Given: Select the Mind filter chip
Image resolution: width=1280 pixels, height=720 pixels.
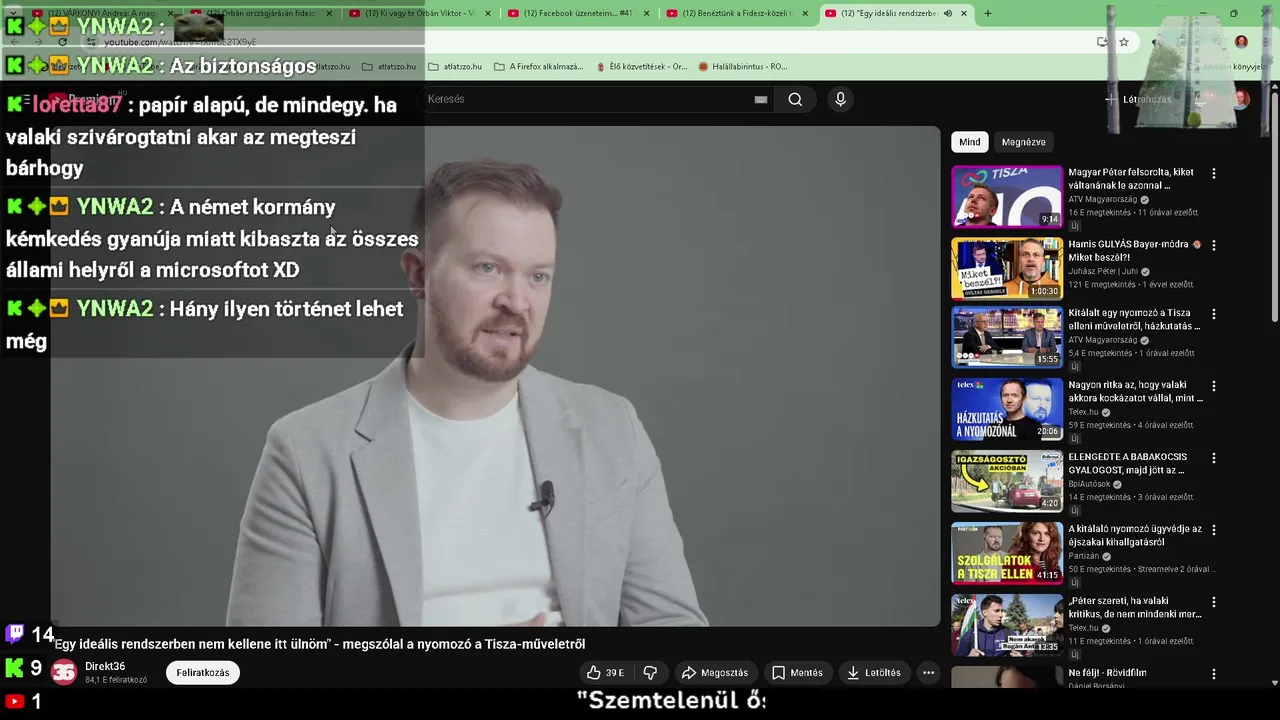Looking at the screenshot, I should pyautogui.click(x=970, y=142).
